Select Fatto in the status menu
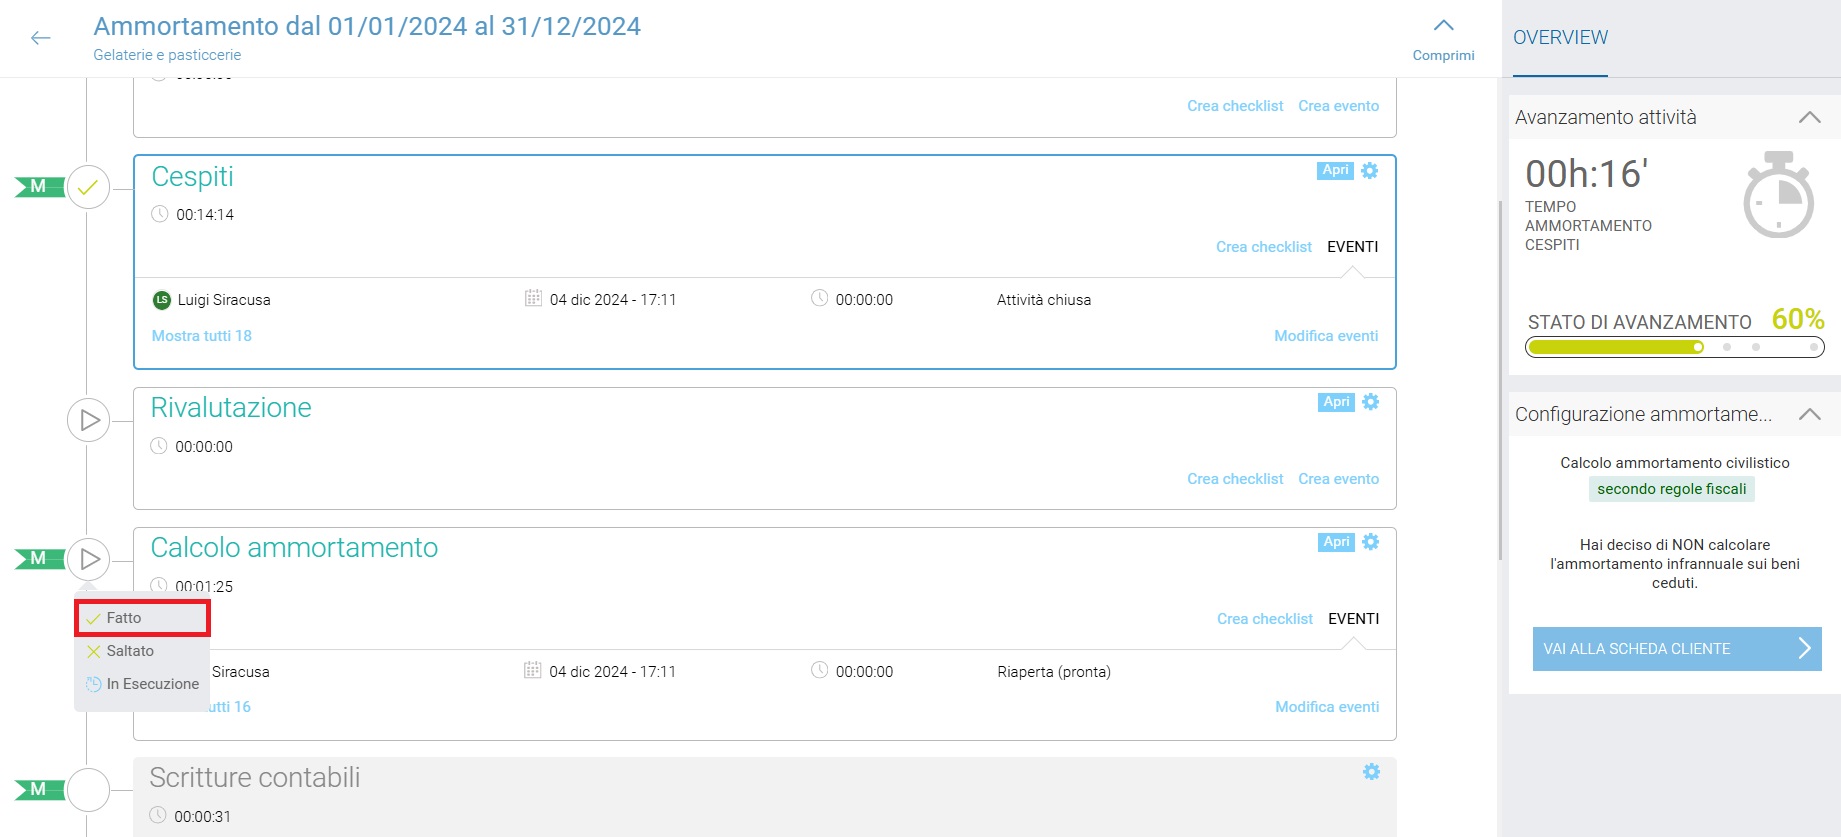Viewport: 1841px width, 837px height. click(x=142, y=618)
